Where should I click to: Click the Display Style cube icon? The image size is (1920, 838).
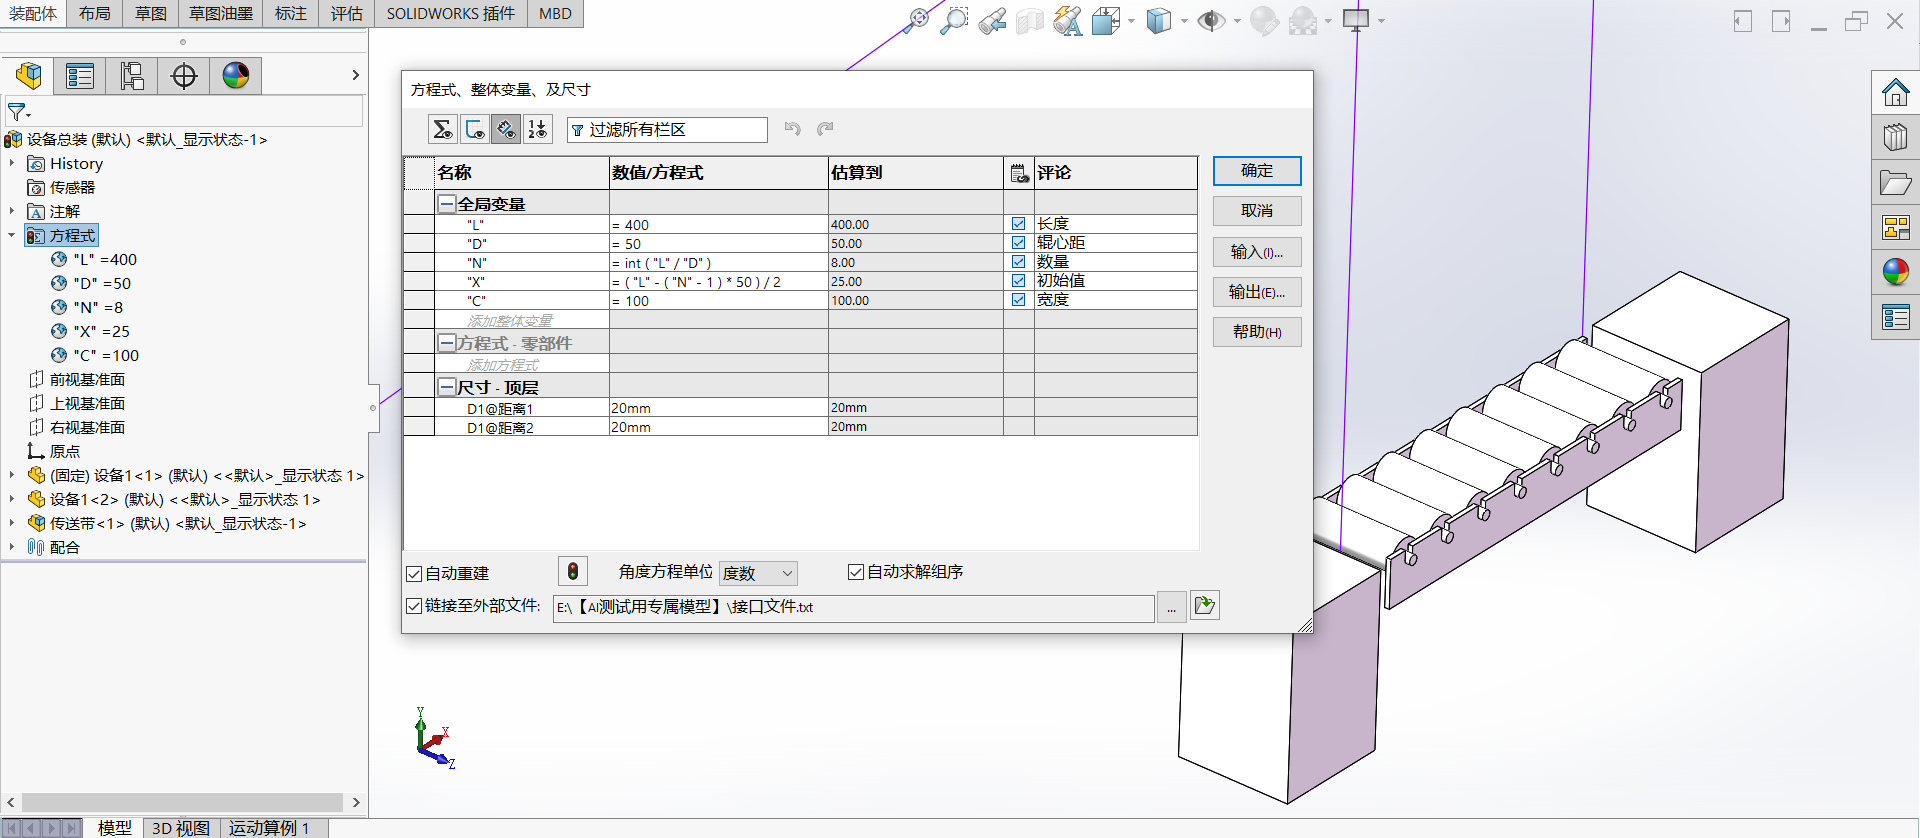(1158, 20)
